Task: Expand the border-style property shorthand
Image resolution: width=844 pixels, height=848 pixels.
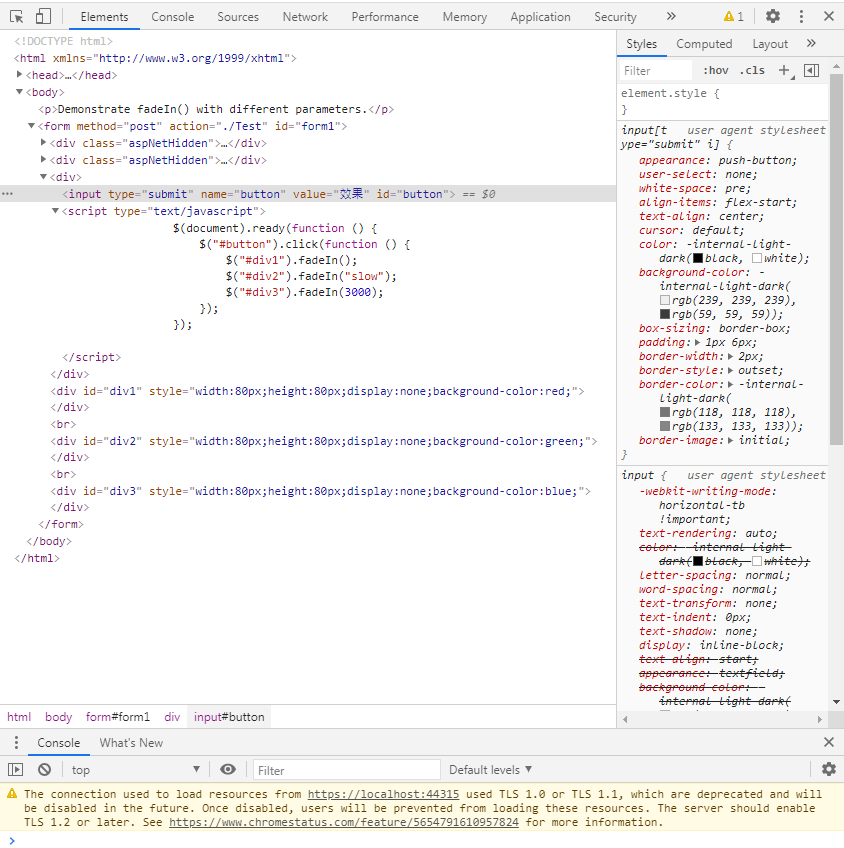Action: pos(730,370)
